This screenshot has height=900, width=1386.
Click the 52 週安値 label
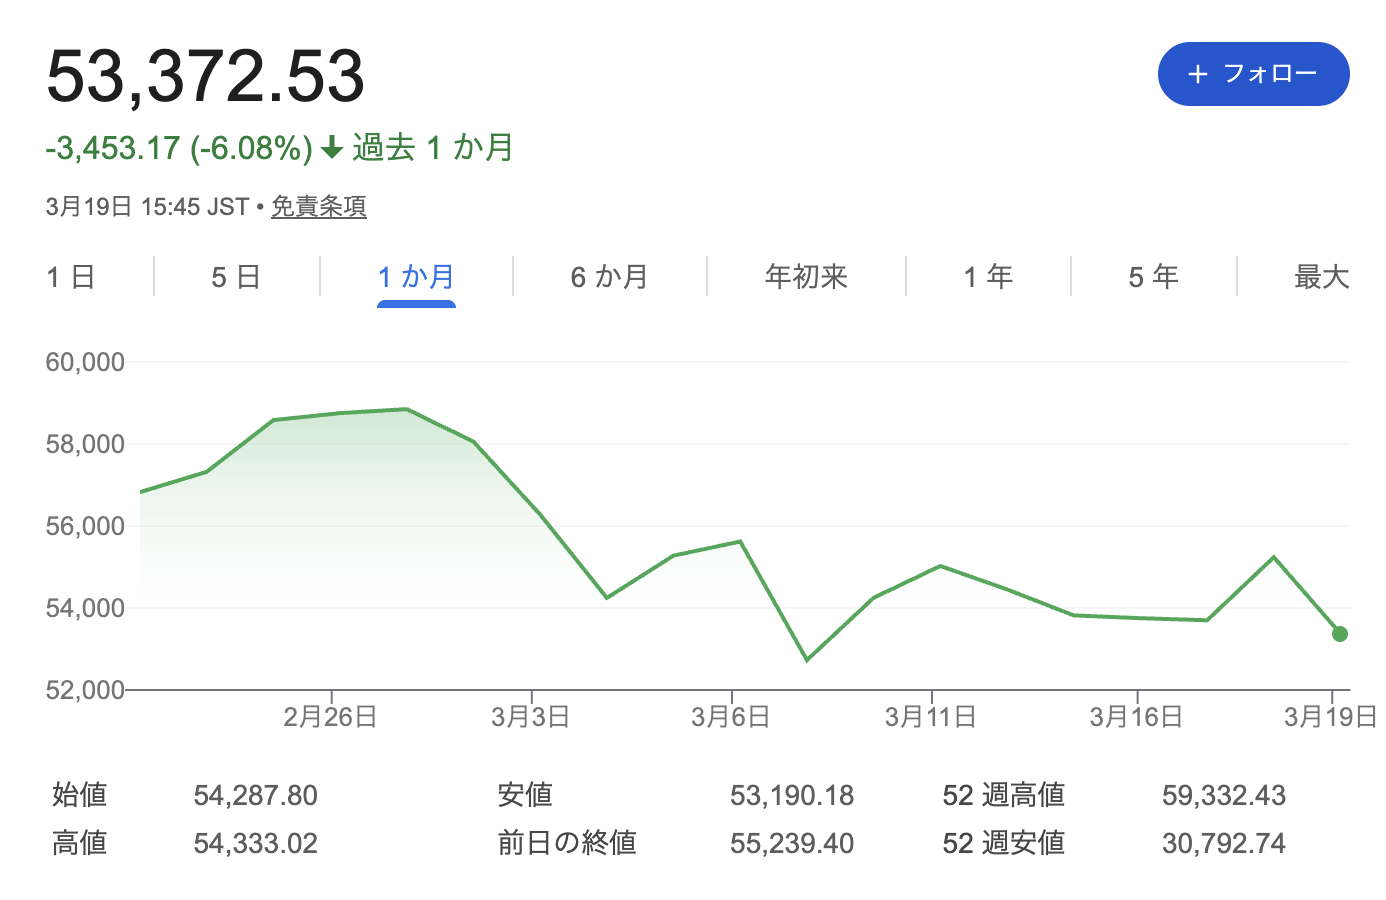pos(1004,843)
